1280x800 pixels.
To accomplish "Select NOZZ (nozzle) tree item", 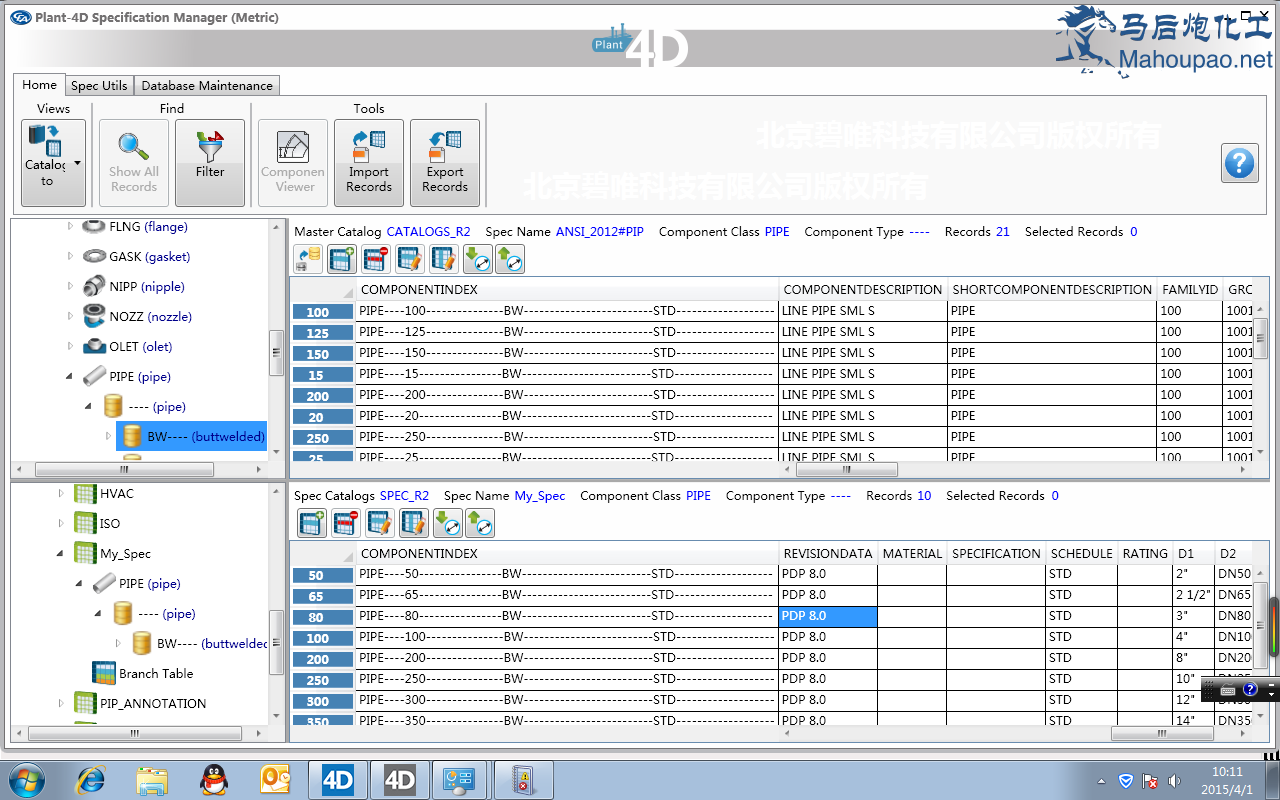I will (x=150, y=316).
